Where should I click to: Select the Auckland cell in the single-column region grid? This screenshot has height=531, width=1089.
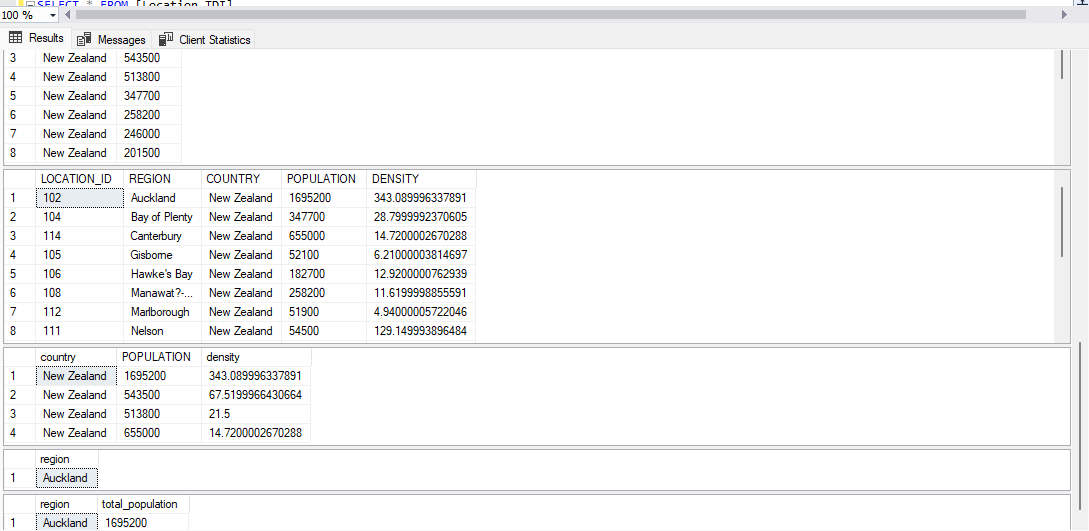tap(67, 478)
